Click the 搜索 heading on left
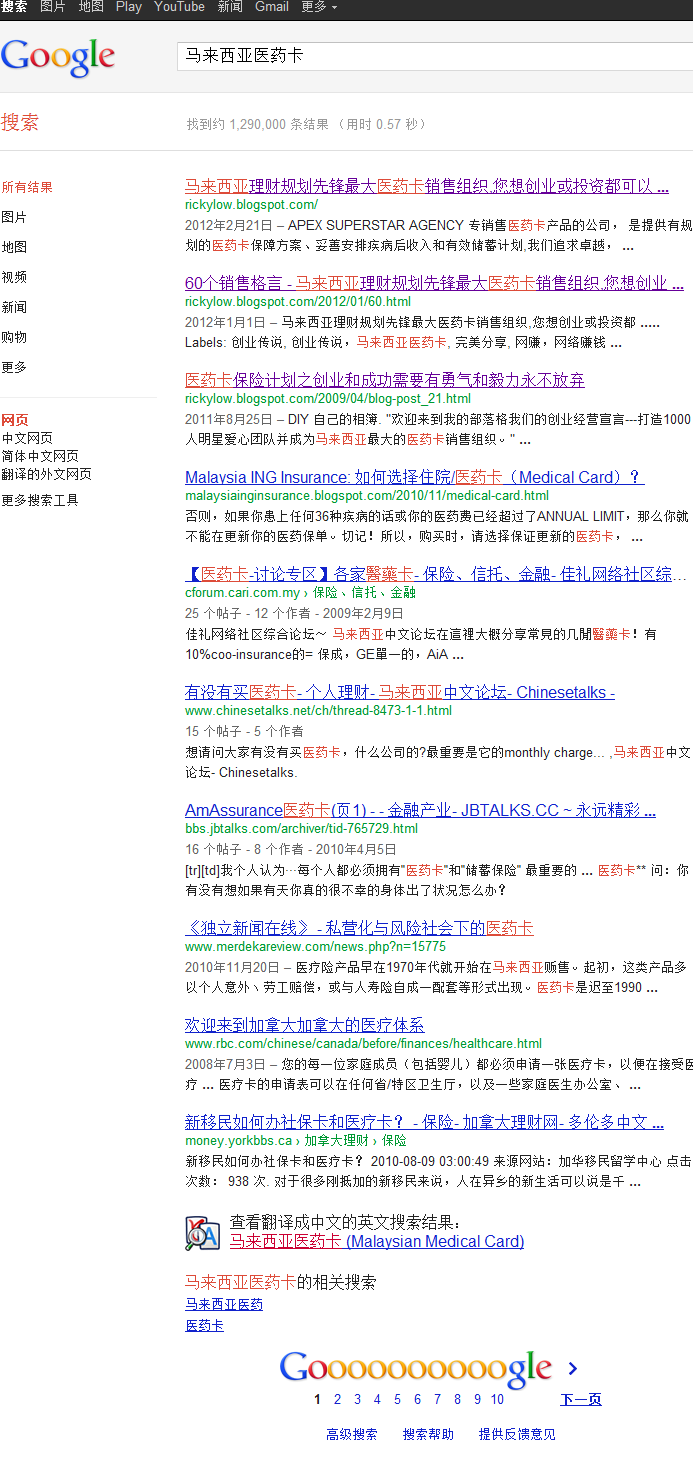Screen dimensions: 693x1457 pyautogui.click(x=20, y=122)
